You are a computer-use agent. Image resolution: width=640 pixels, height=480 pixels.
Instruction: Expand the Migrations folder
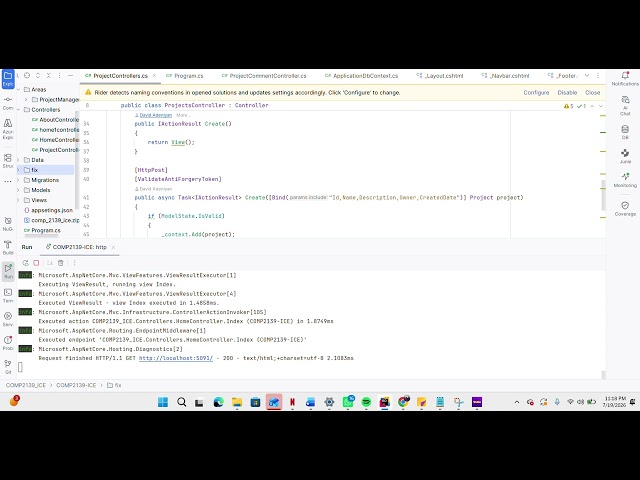pyautogui.click(x=18, y=180)
